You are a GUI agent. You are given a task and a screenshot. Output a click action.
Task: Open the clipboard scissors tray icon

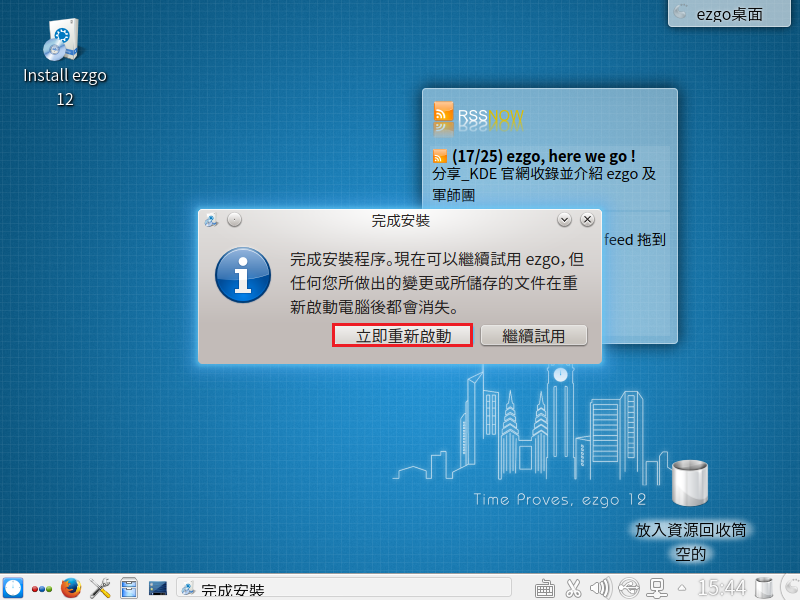tap(573, 589)
